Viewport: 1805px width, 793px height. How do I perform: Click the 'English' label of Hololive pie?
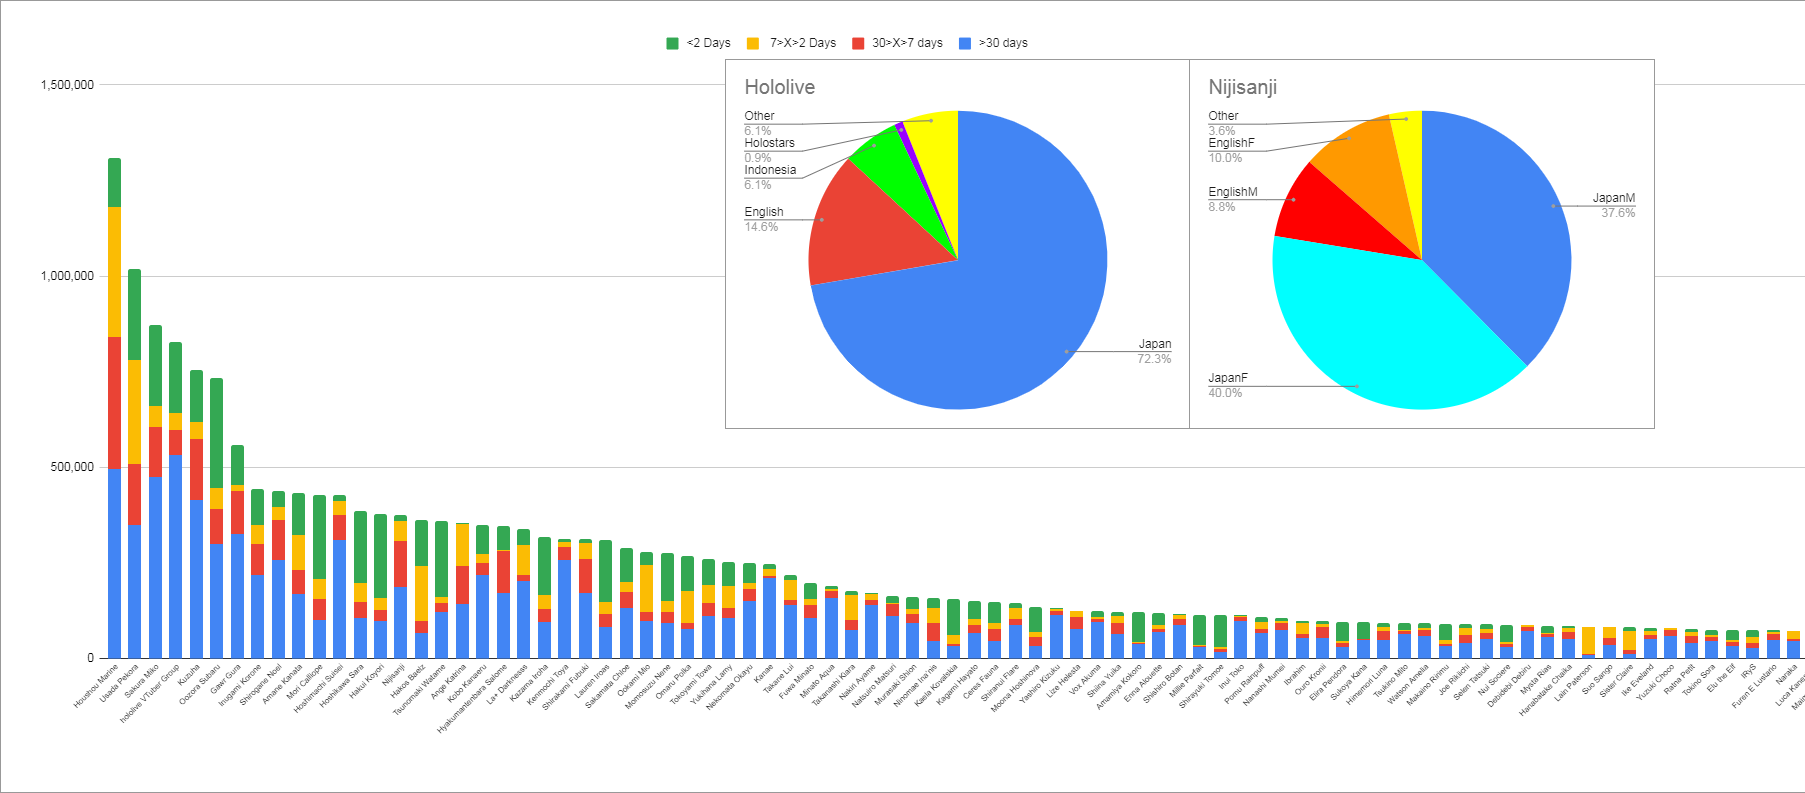pos(764,212)
